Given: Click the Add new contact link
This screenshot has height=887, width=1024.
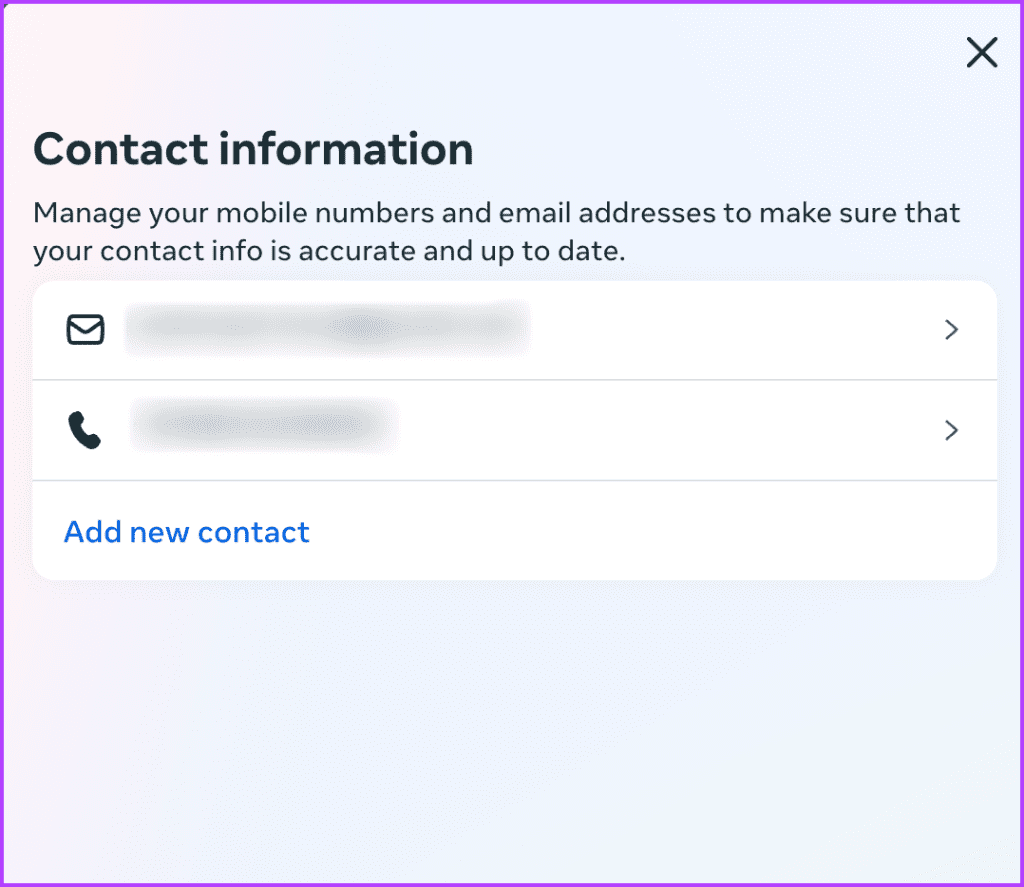Looking at the screenshot, I should 186,532.
